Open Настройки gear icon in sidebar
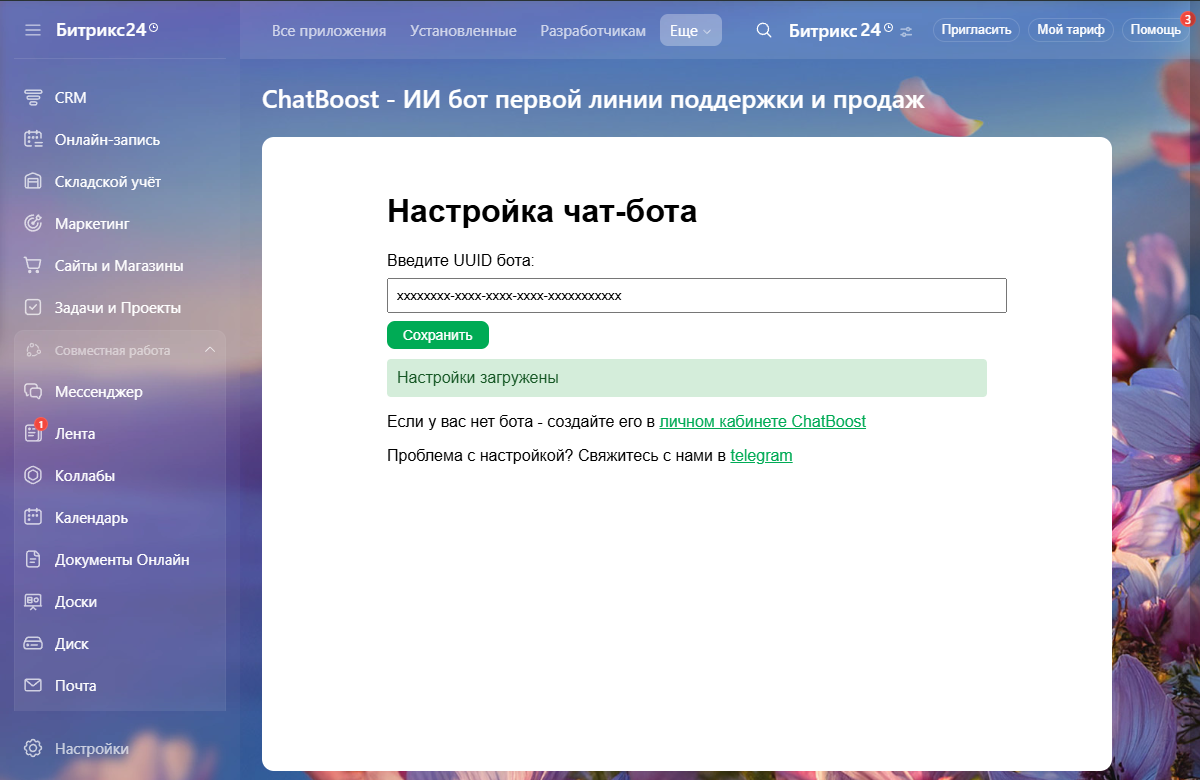 [33, 748]
